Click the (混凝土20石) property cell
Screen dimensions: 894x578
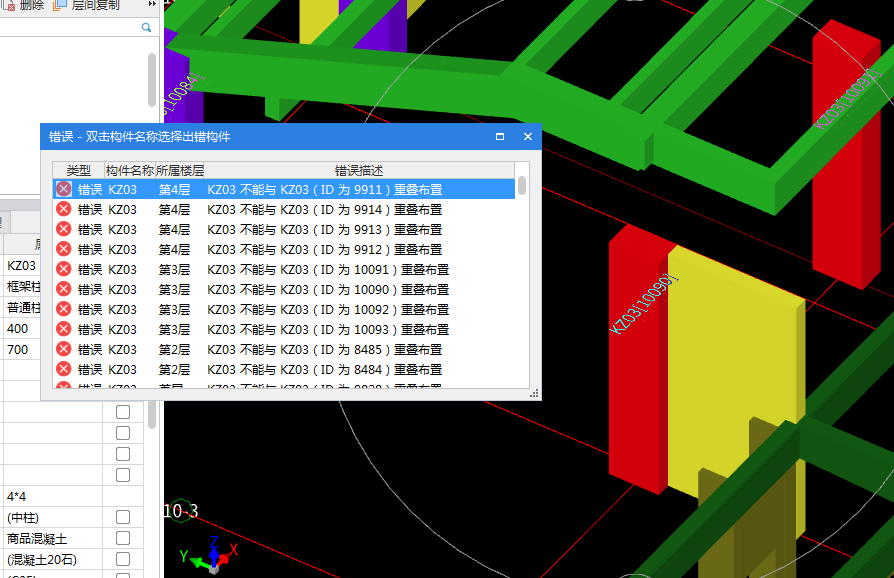[x=52, y=560]
